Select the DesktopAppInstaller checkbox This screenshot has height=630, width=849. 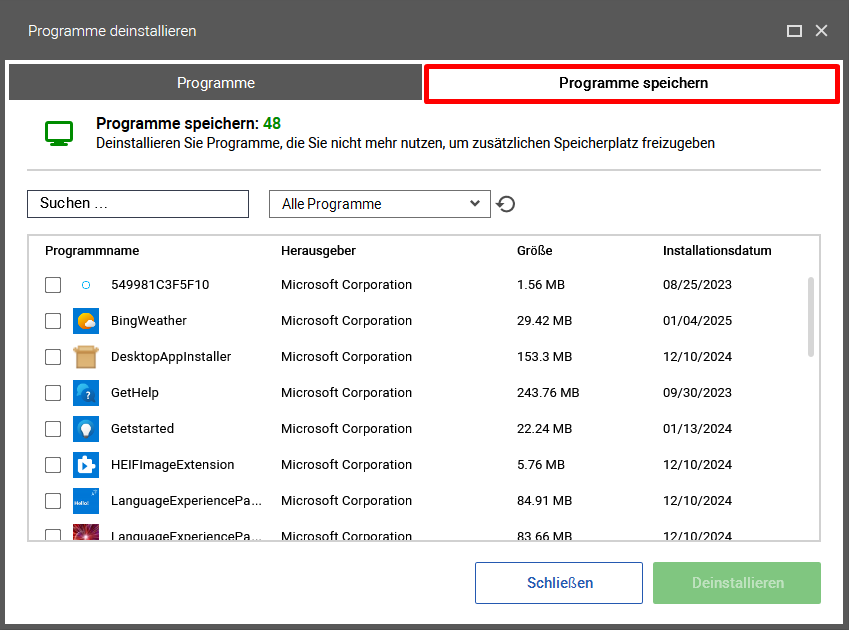click(x=53, y=357)
